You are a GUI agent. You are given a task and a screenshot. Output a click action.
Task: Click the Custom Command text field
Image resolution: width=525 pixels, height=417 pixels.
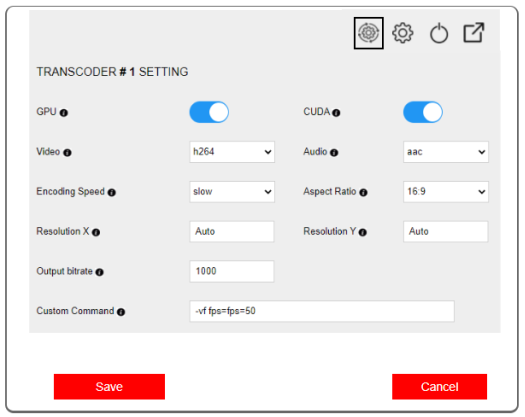pyautogui.click(x=322, y=311)
